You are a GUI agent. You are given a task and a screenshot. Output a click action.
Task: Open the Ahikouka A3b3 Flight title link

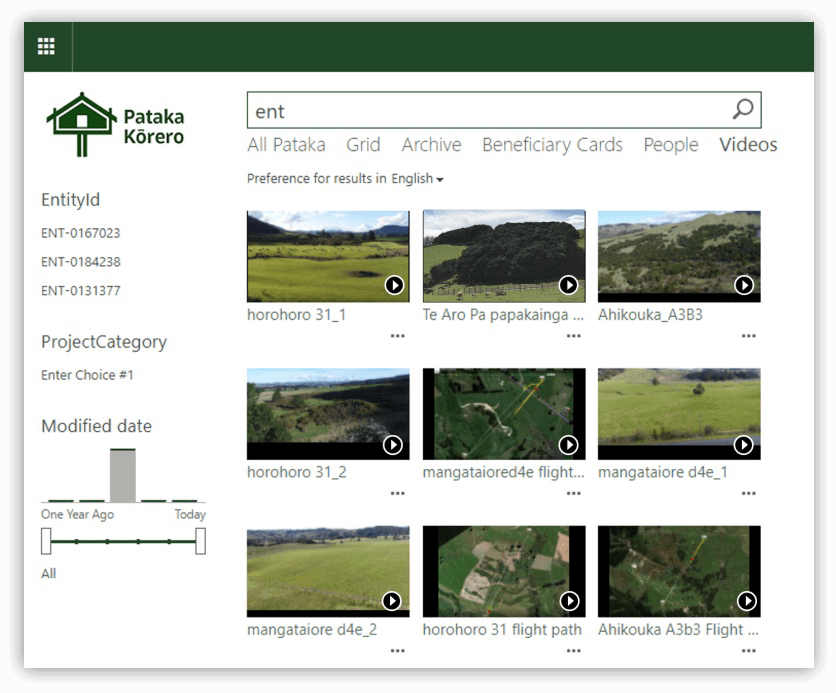pos(678,630)
